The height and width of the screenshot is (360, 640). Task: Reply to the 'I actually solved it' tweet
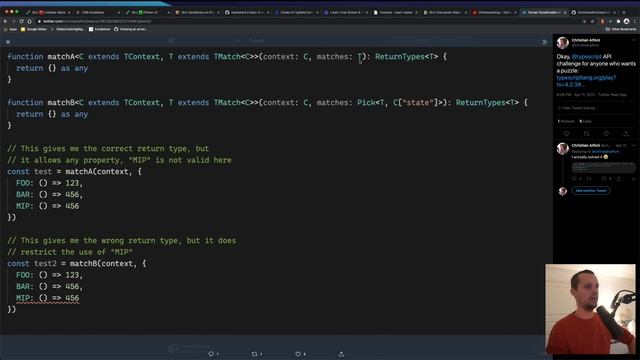pos(574,178)
